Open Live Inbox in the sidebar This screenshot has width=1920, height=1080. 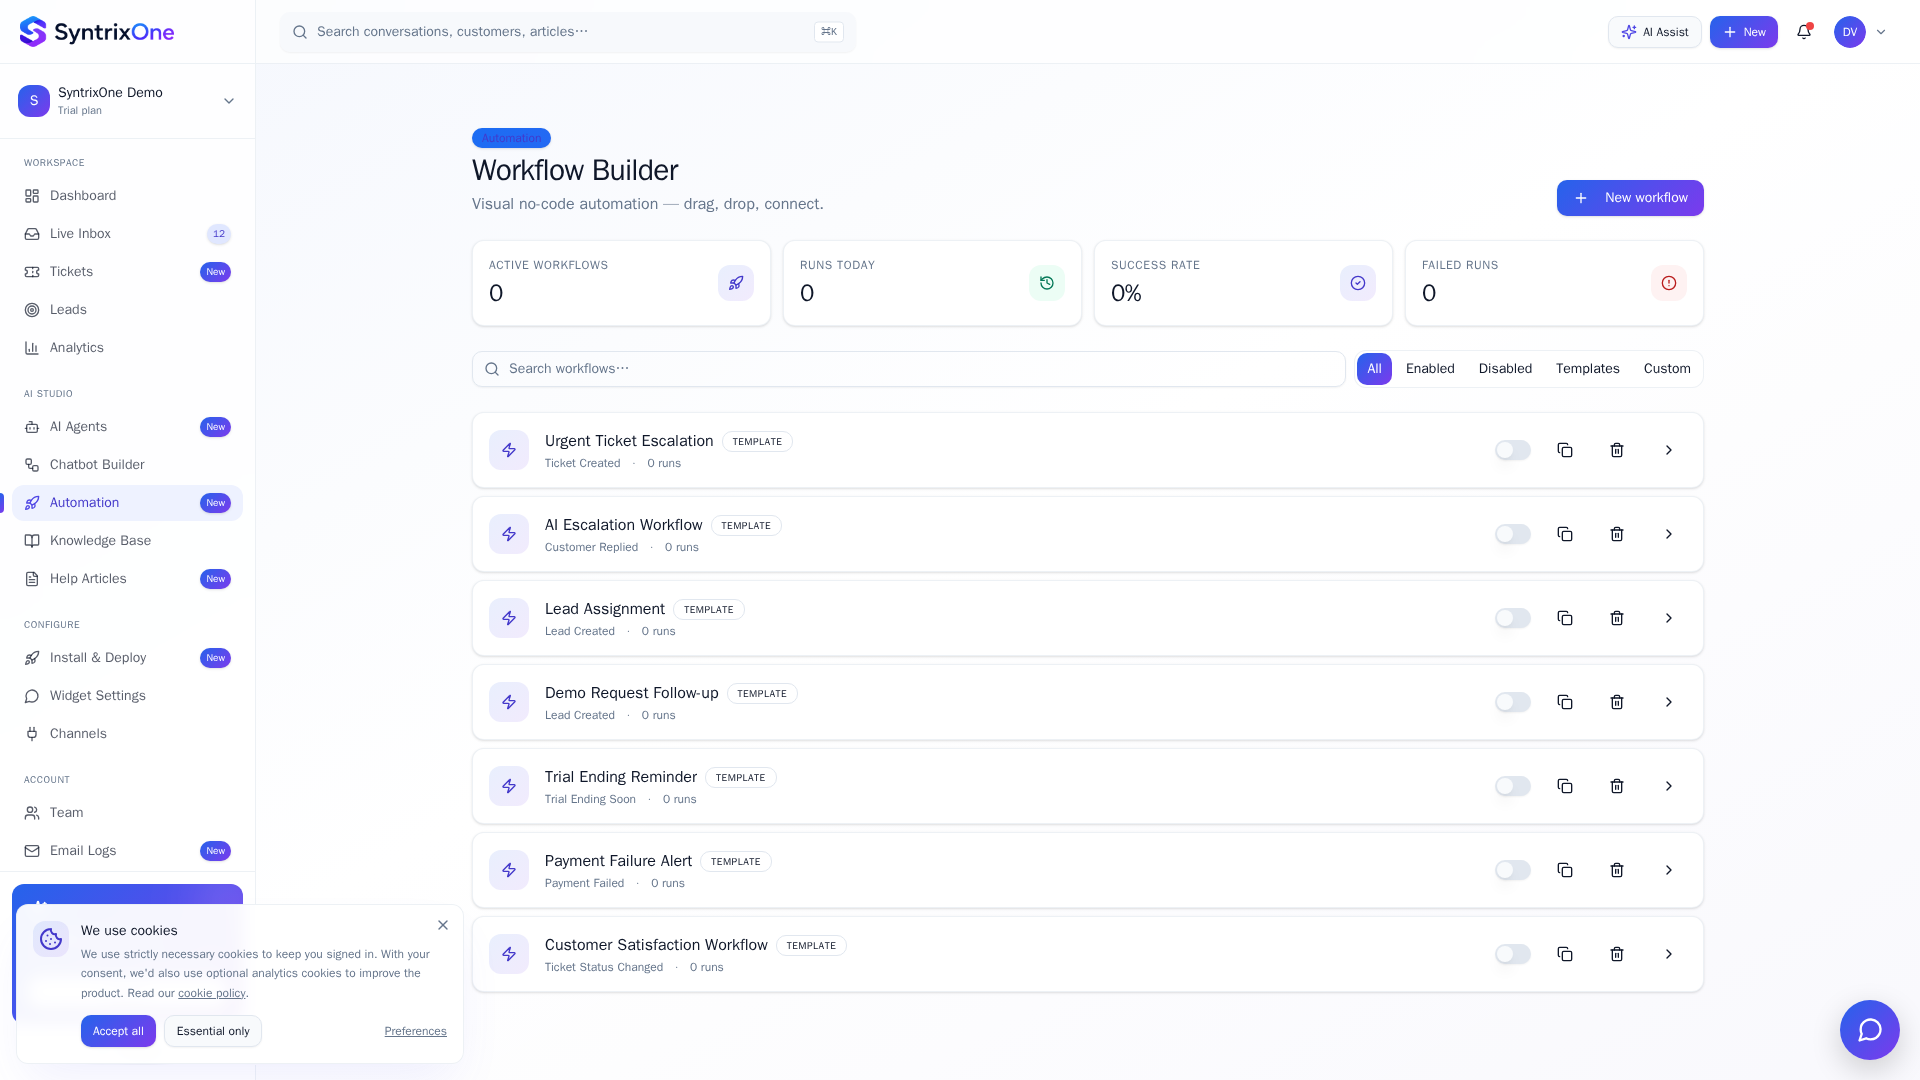pyautogui.click(x=127, y=234)
